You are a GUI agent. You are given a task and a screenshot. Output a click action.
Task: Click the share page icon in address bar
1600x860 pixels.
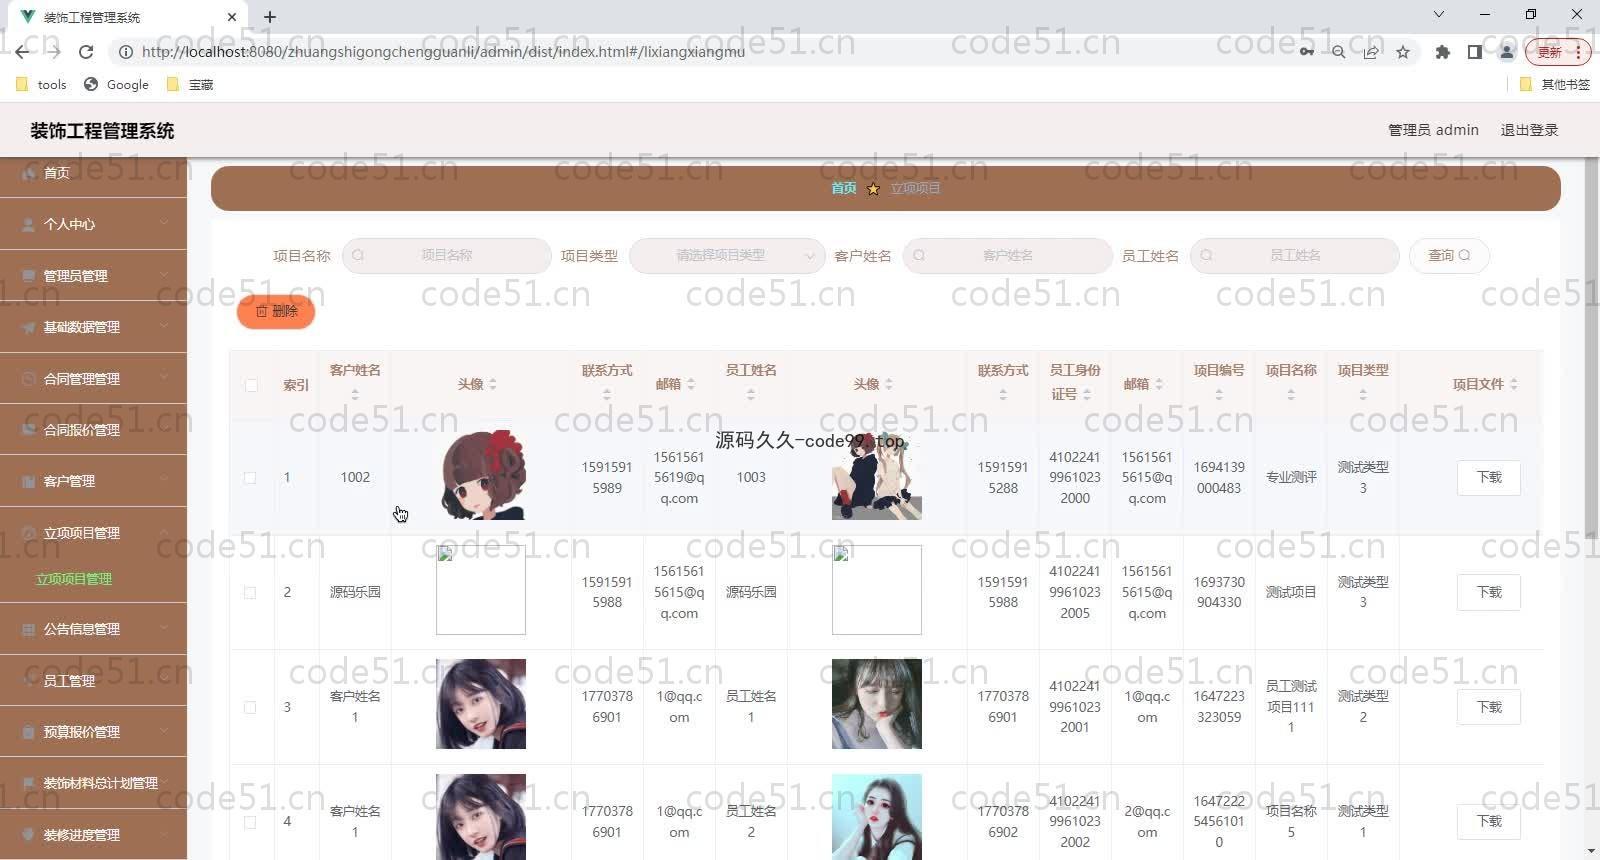click(1371, 52)
